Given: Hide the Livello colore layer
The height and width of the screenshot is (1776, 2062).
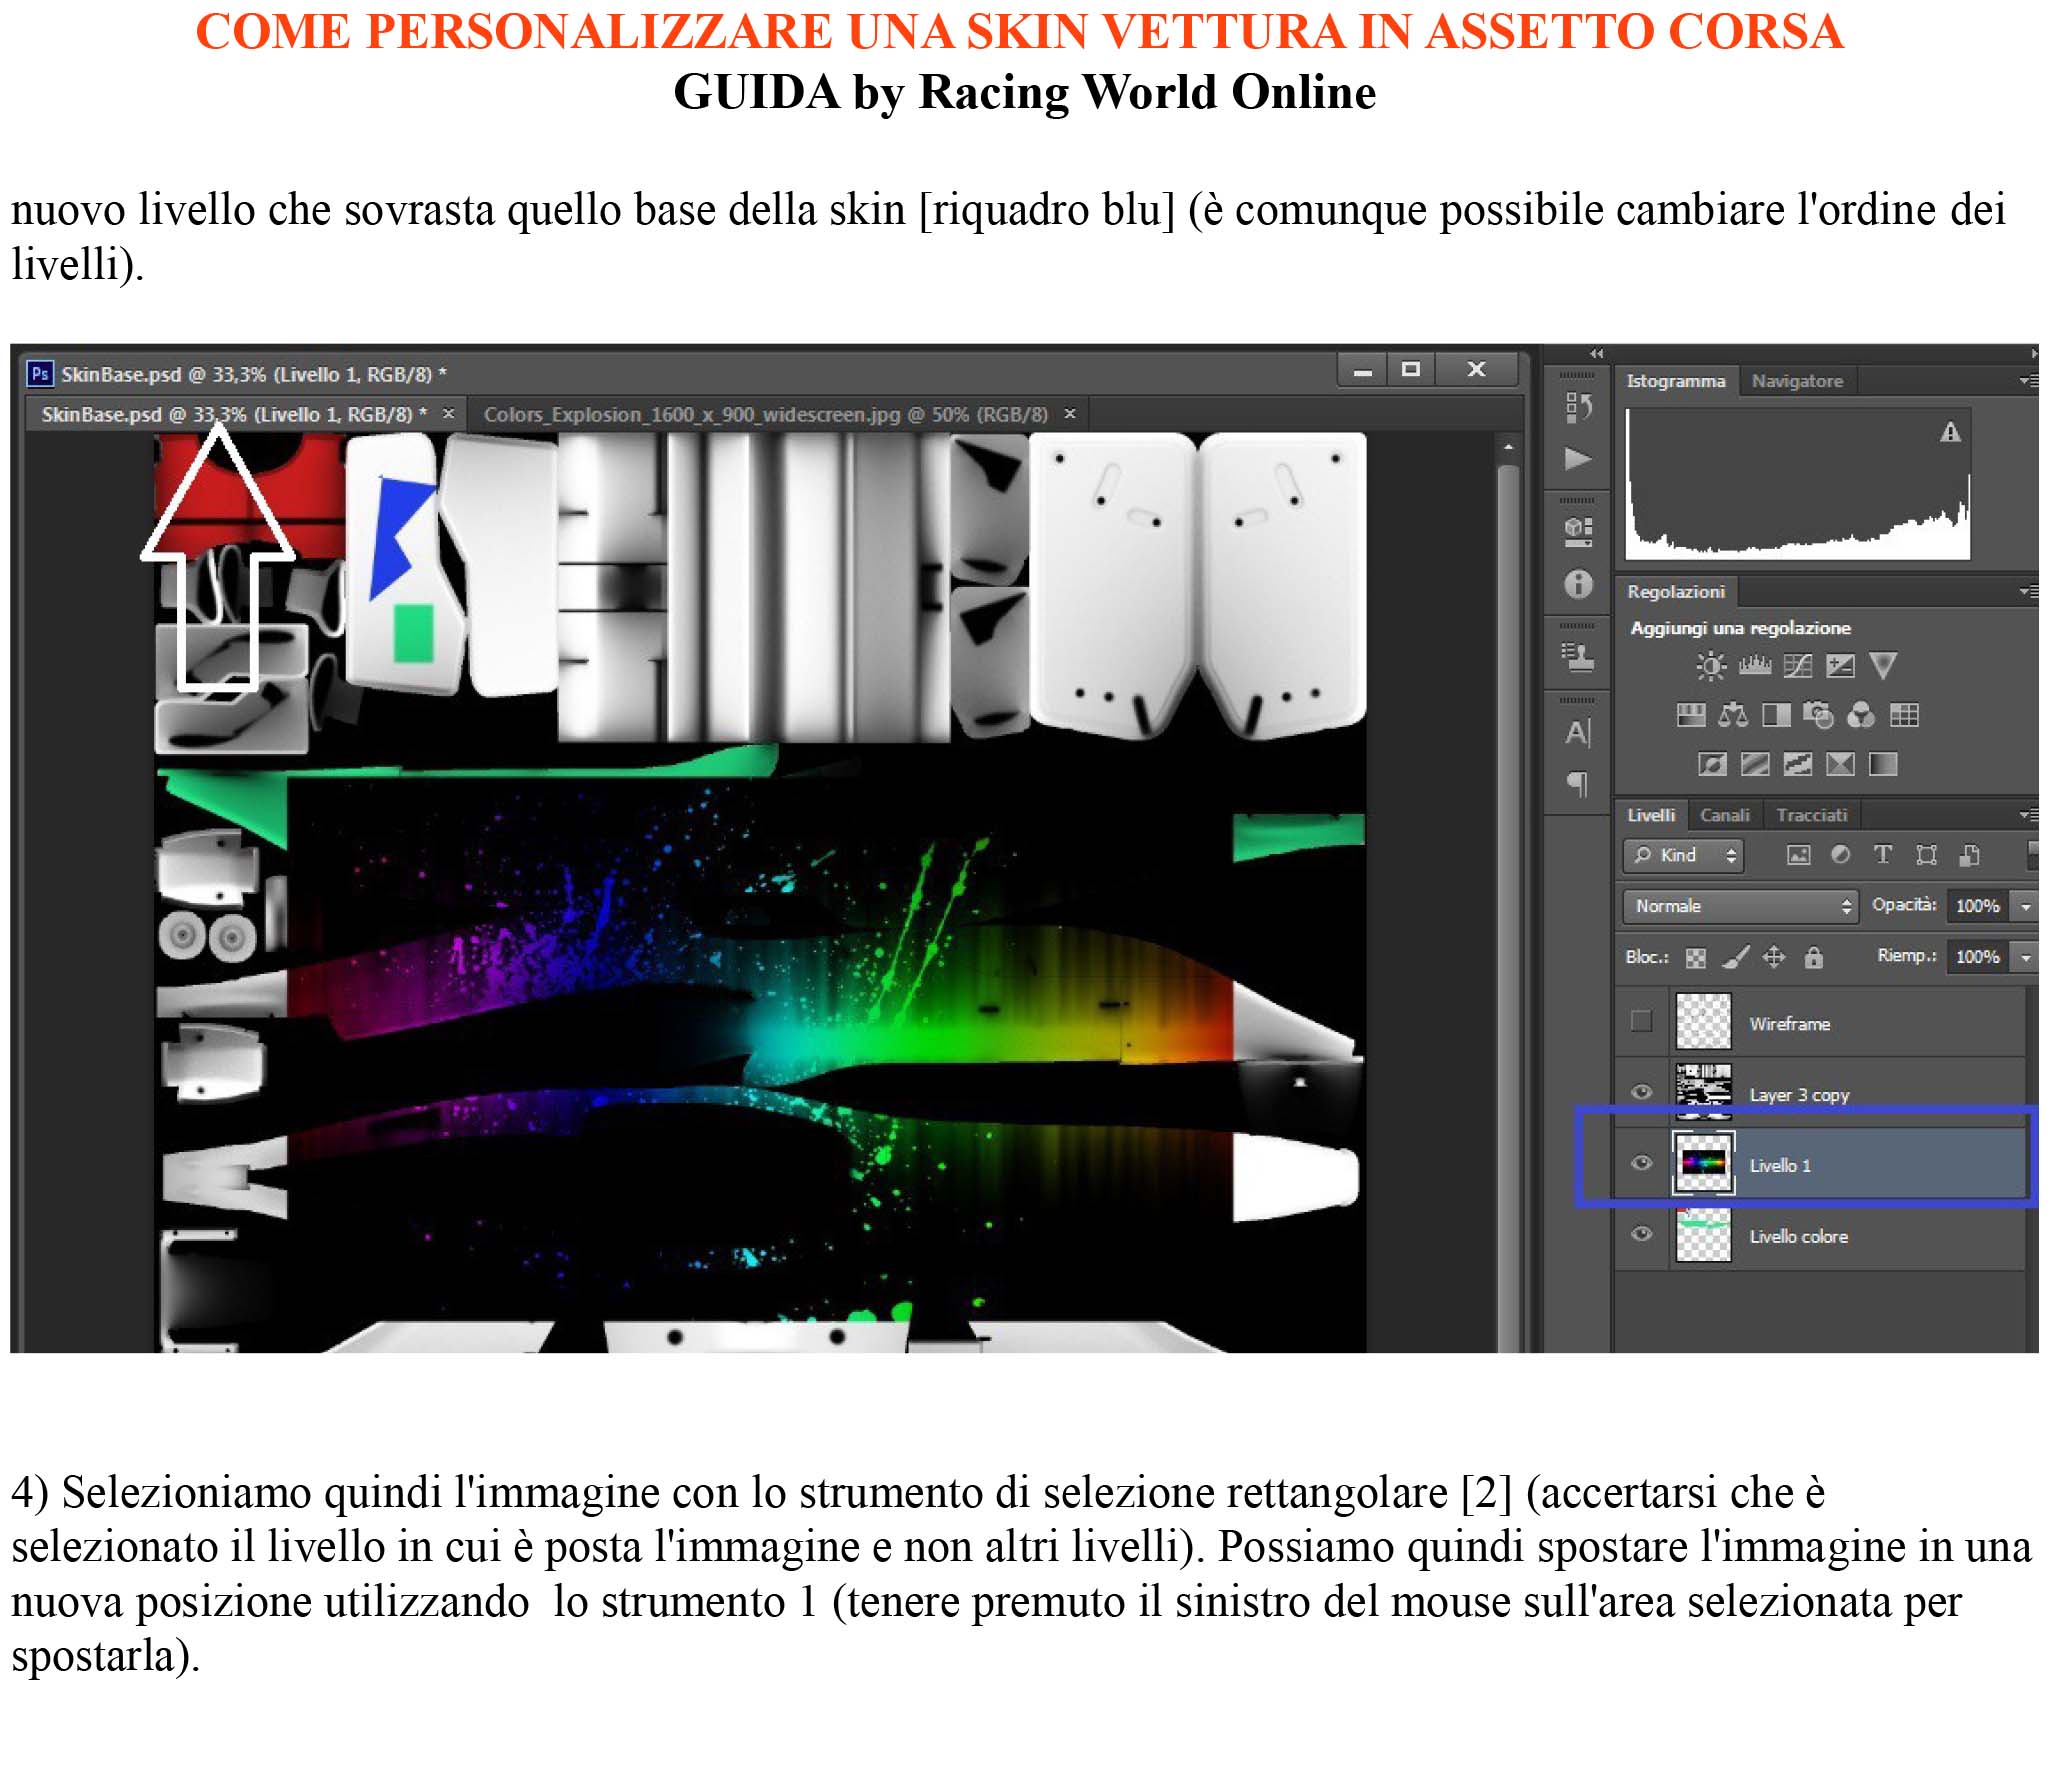Looking at the screenshot, I should [1641, 1234].
